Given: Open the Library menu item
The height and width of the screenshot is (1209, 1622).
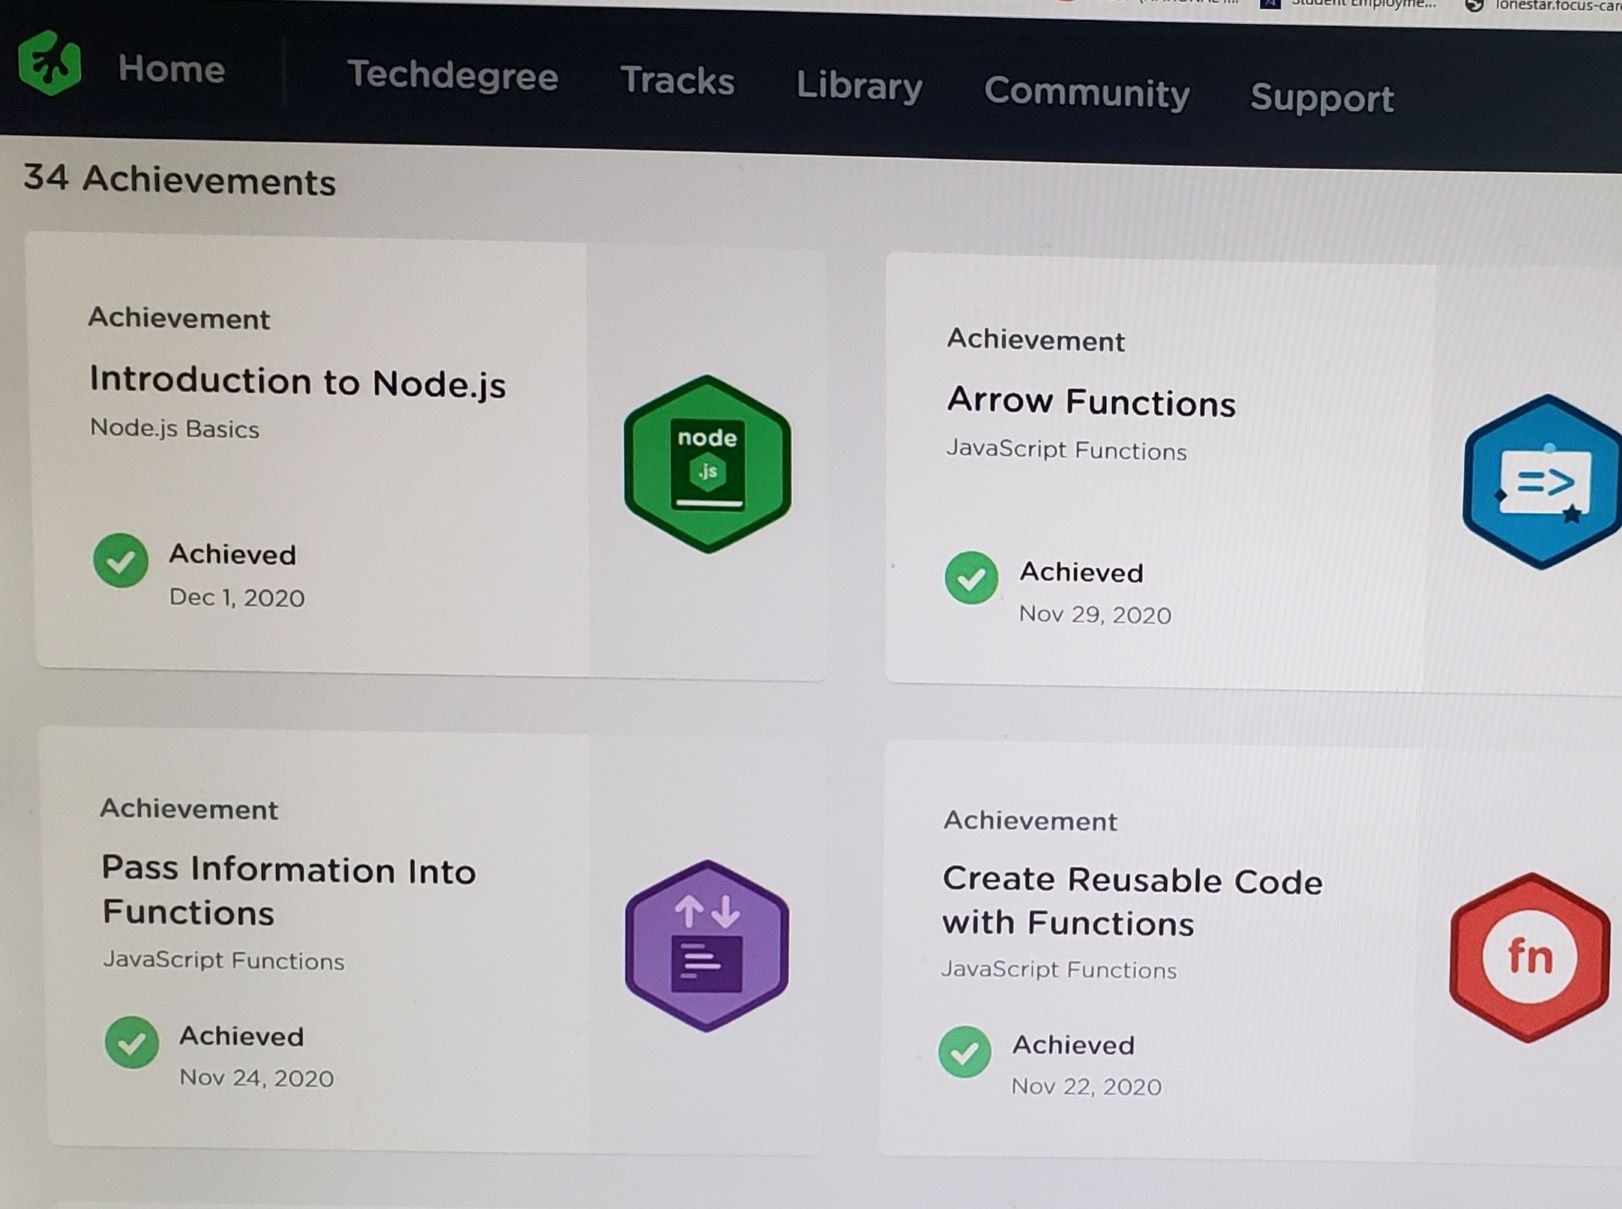Looking at the screenshot, I should tap(859, 86).
